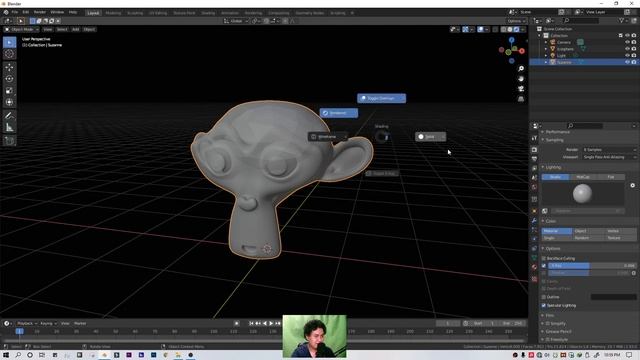This screenshot has height=360, width=640.
Task: Toggle Simplify panel checkbox
Action: (x=548, y=323)
